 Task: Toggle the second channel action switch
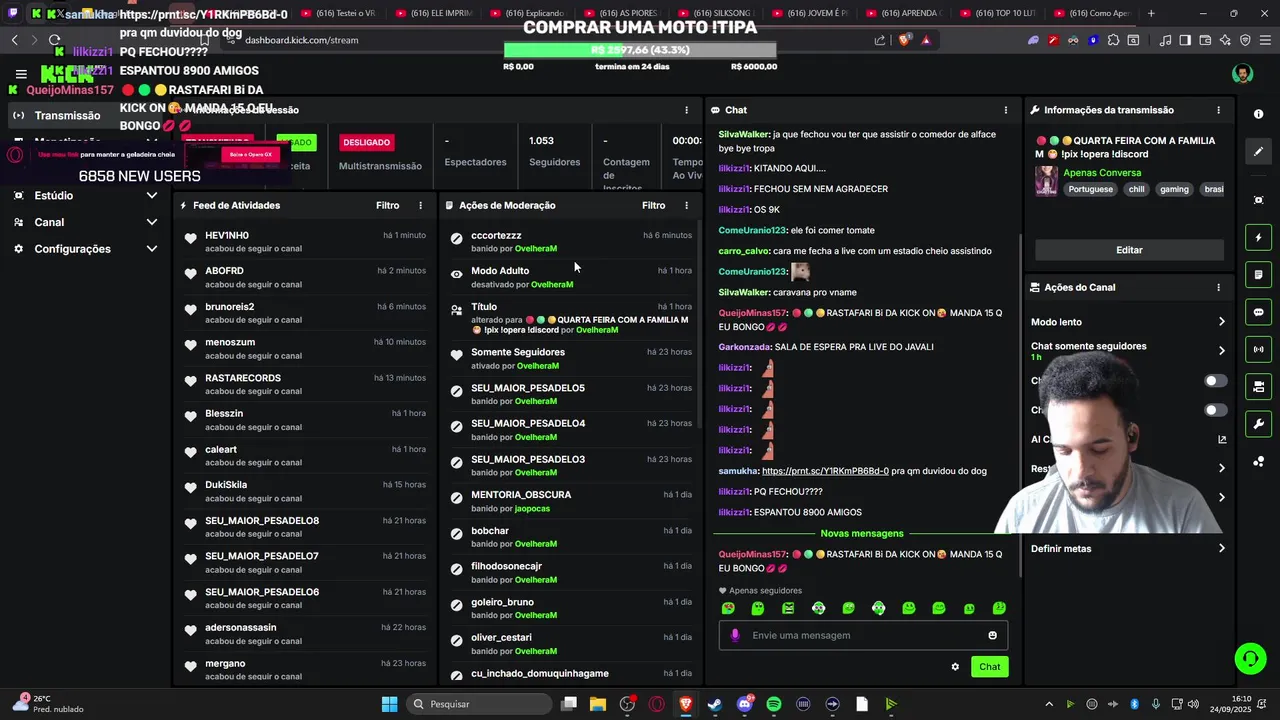(x=1215, y=410)
